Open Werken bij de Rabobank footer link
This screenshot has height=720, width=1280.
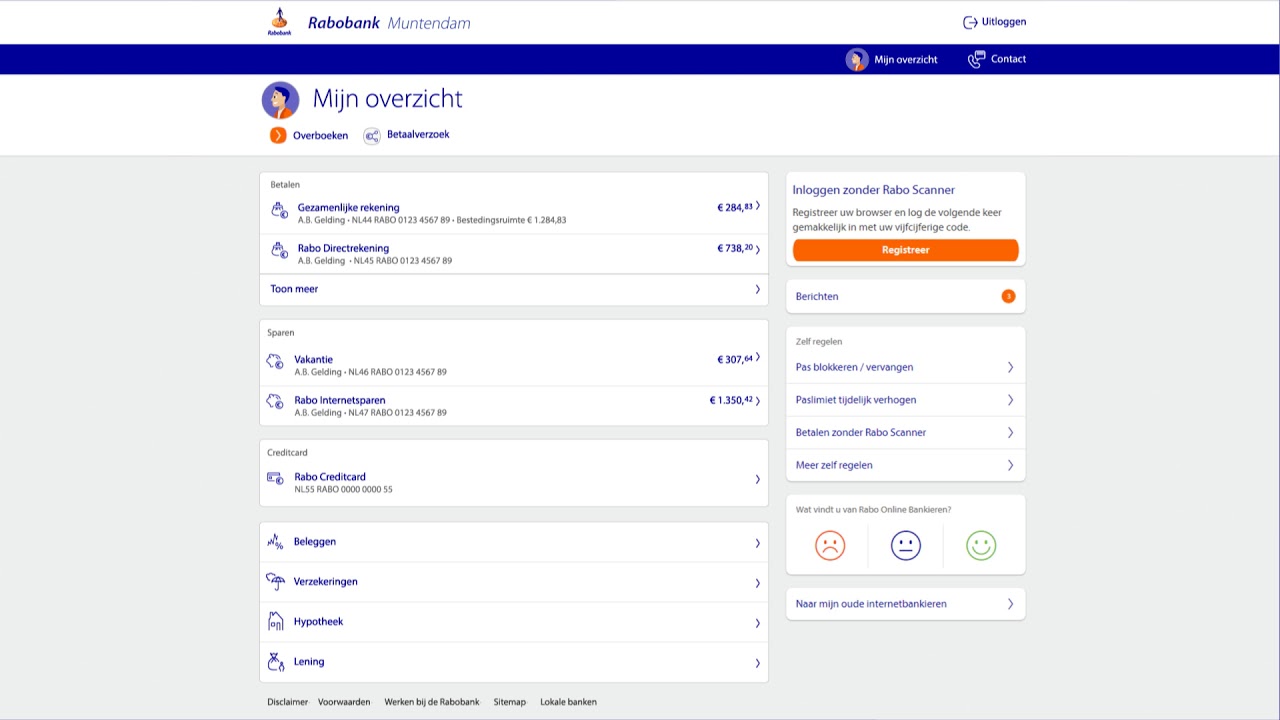pyautogui.click(x=432, y=702)
